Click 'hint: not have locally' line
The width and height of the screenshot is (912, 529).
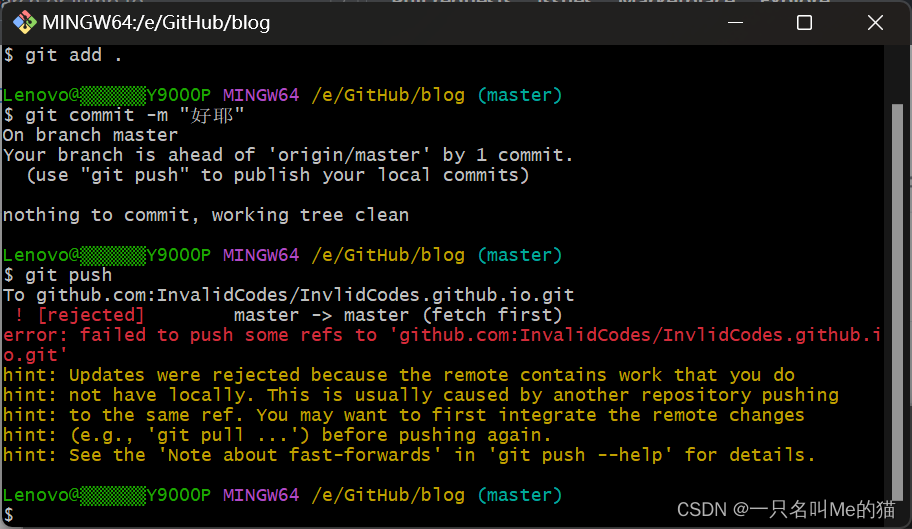pos(421,395)
